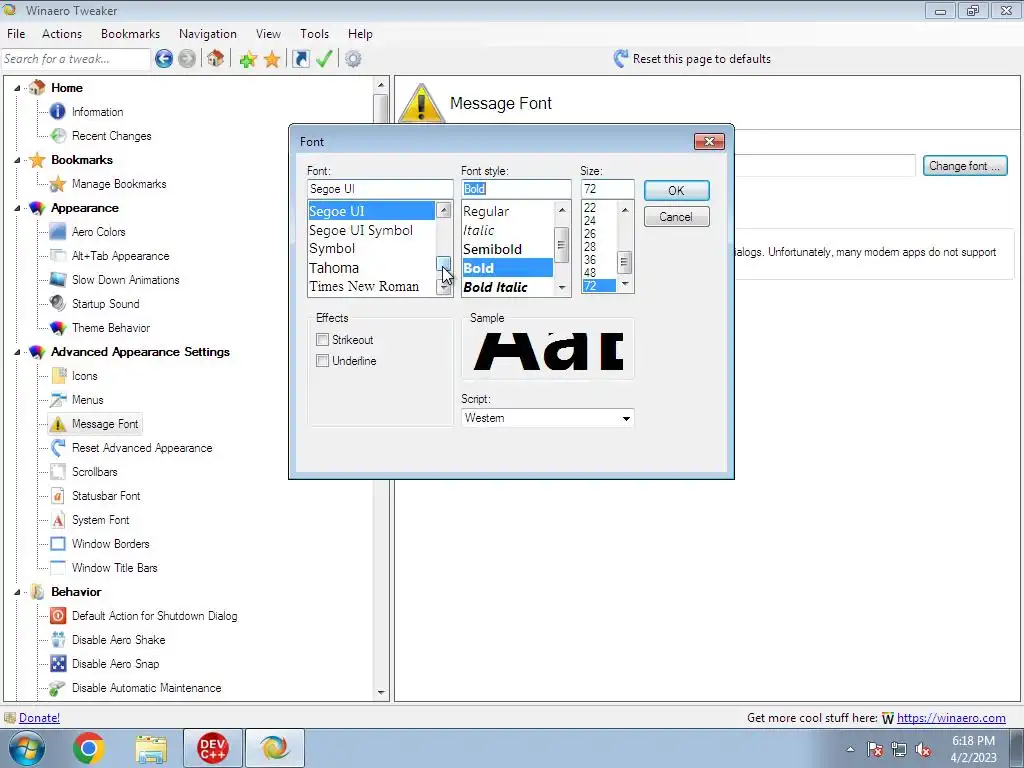Screen dimensions: 1024x768
Task: Click the Scrollbars icon in tree
Action: 57,472
